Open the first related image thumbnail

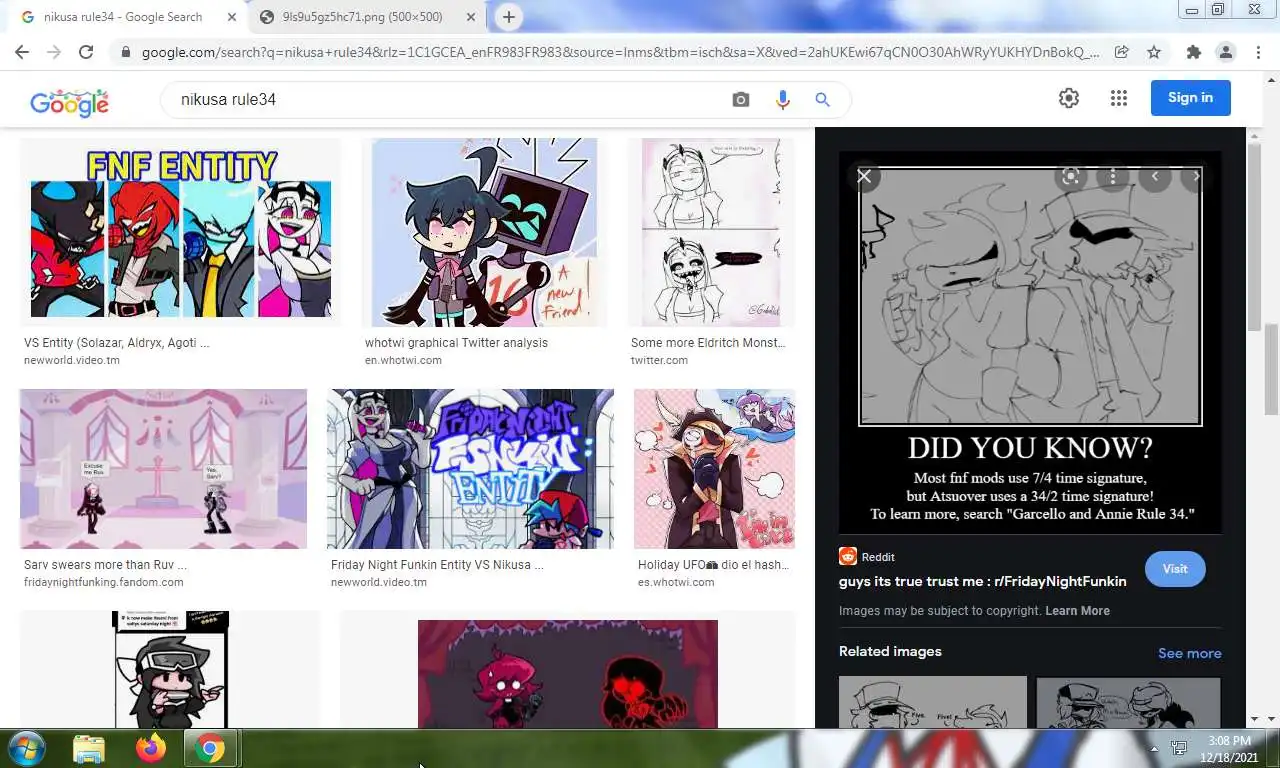click(933, 702)
